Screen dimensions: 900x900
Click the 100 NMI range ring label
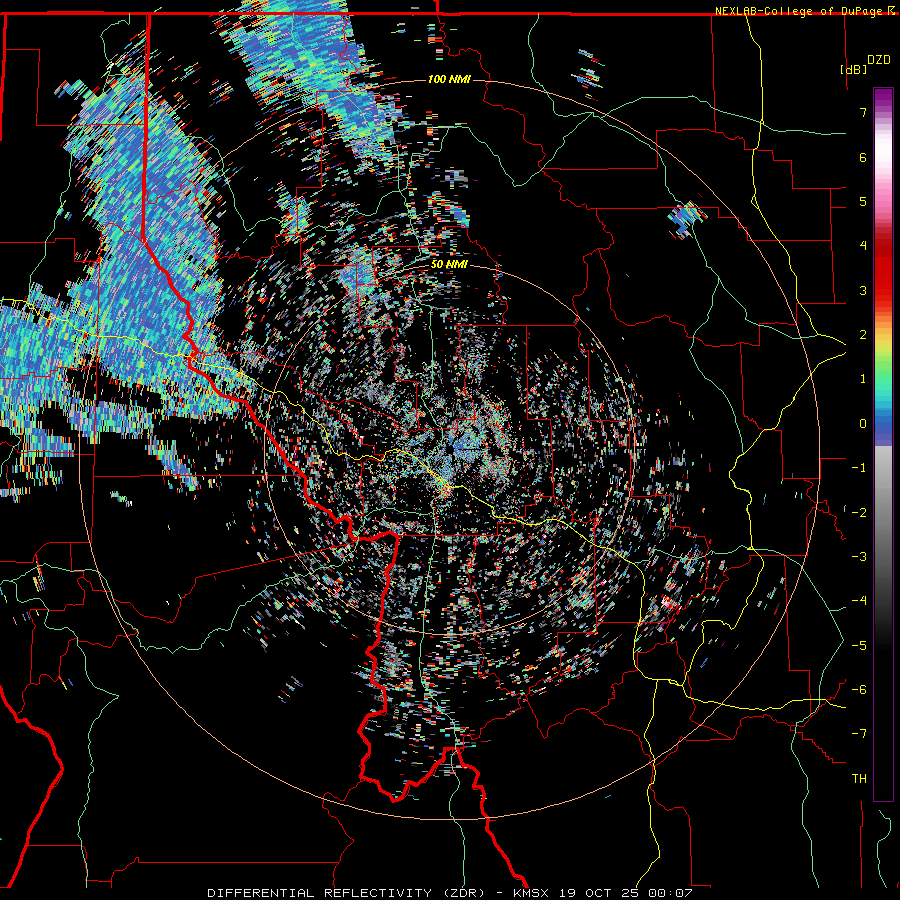[449, 79]
